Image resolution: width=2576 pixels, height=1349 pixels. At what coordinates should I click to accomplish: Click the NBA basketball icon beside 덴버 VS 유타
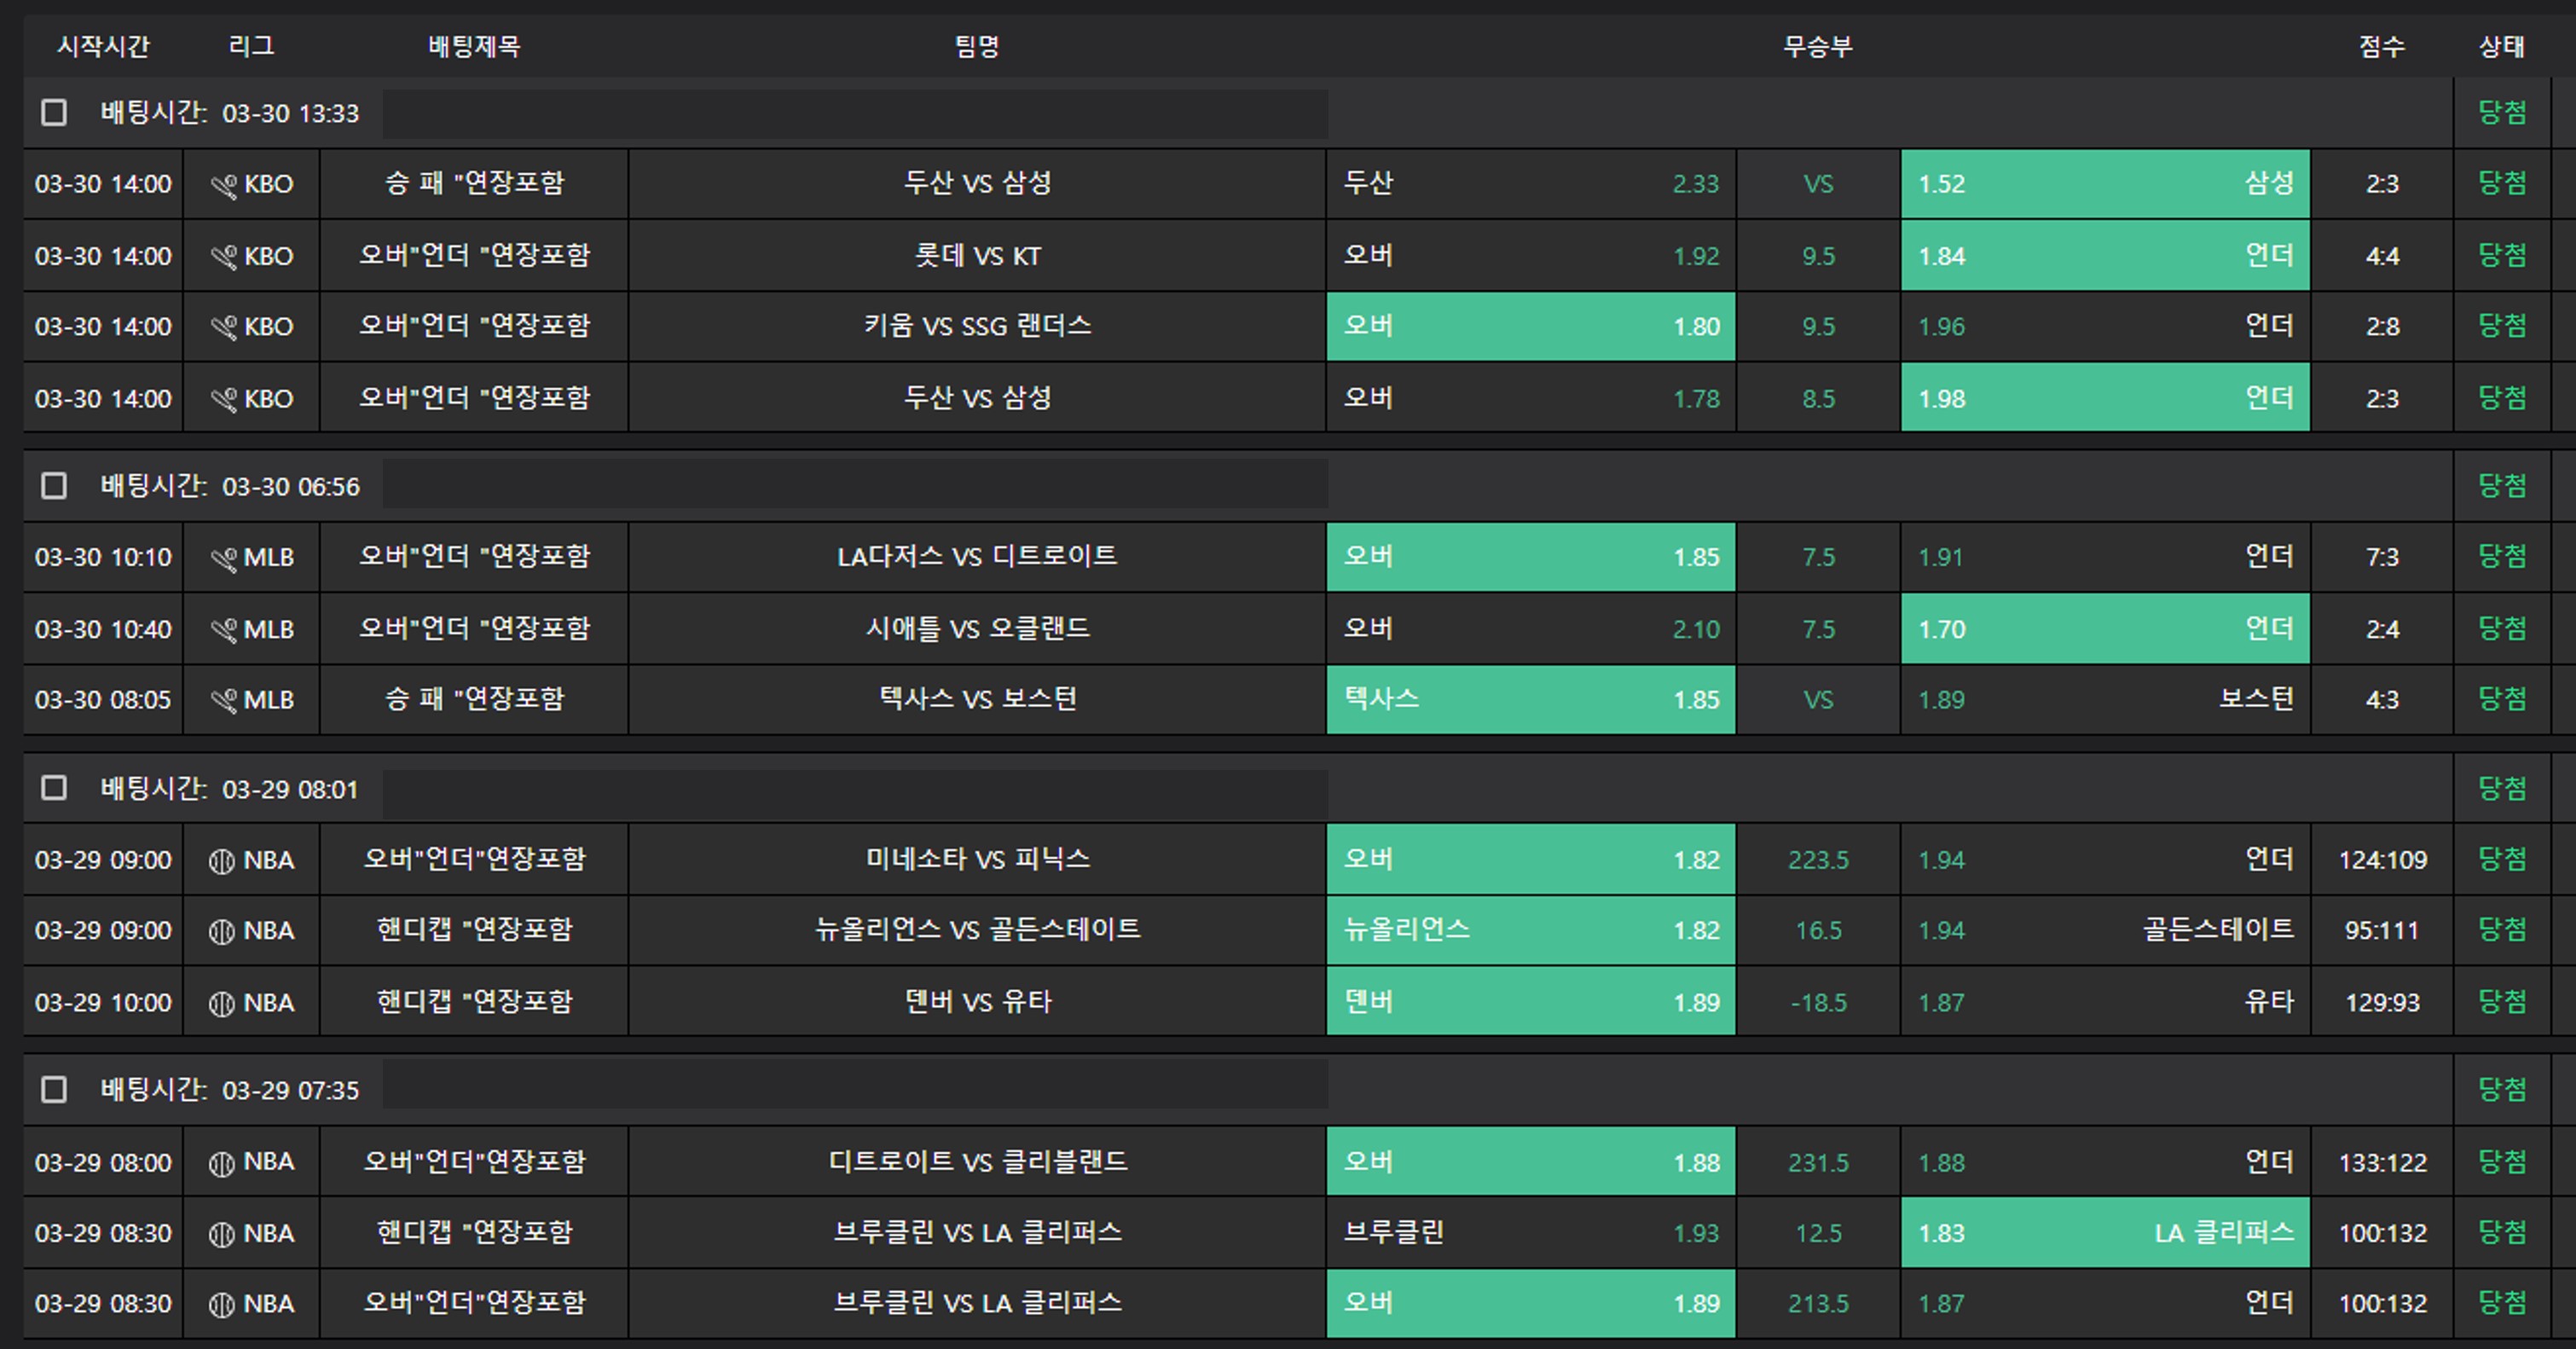pos(222,1003)
